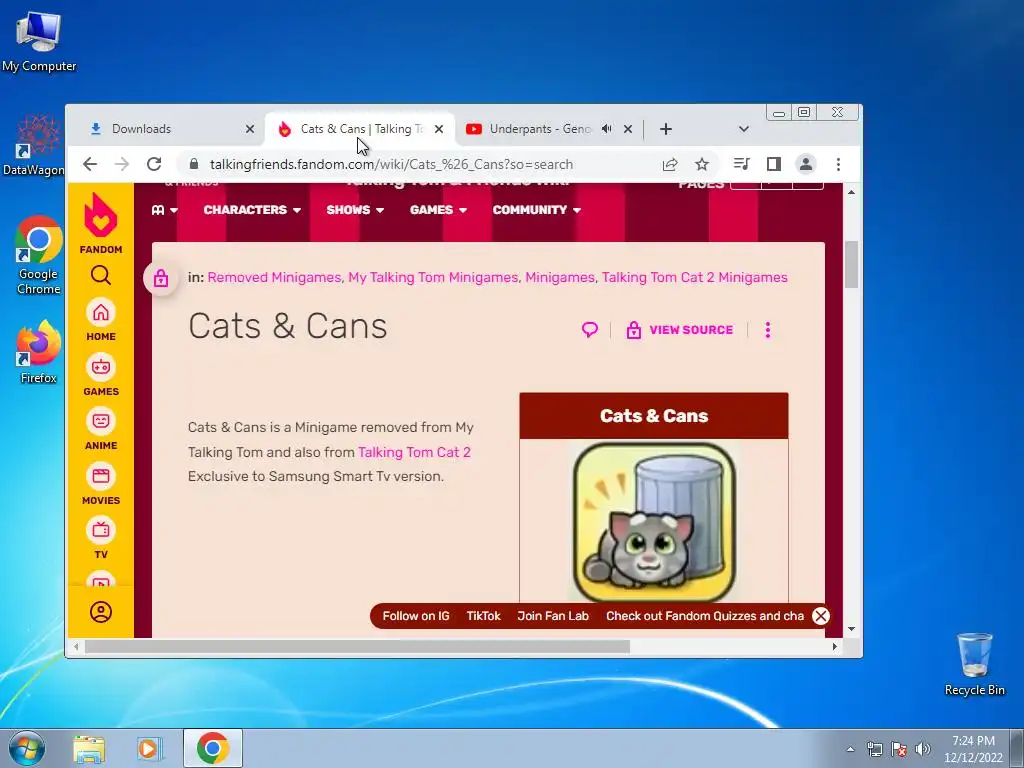1024x768 pixels.
Task: Open Removed Minigames category link
Action: point(274,278)
